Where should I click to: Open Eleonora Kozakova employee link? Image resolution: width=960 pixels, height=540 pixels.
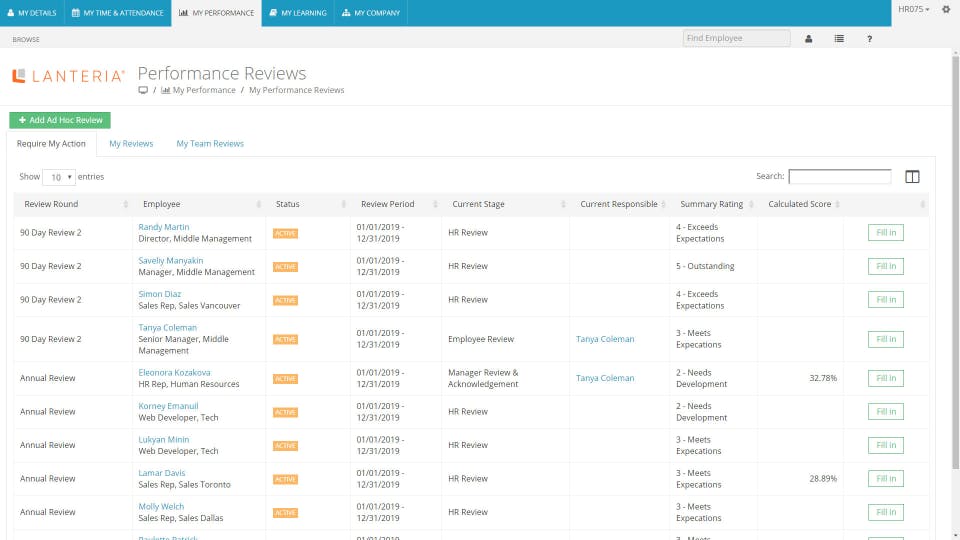tap(174, 372)
